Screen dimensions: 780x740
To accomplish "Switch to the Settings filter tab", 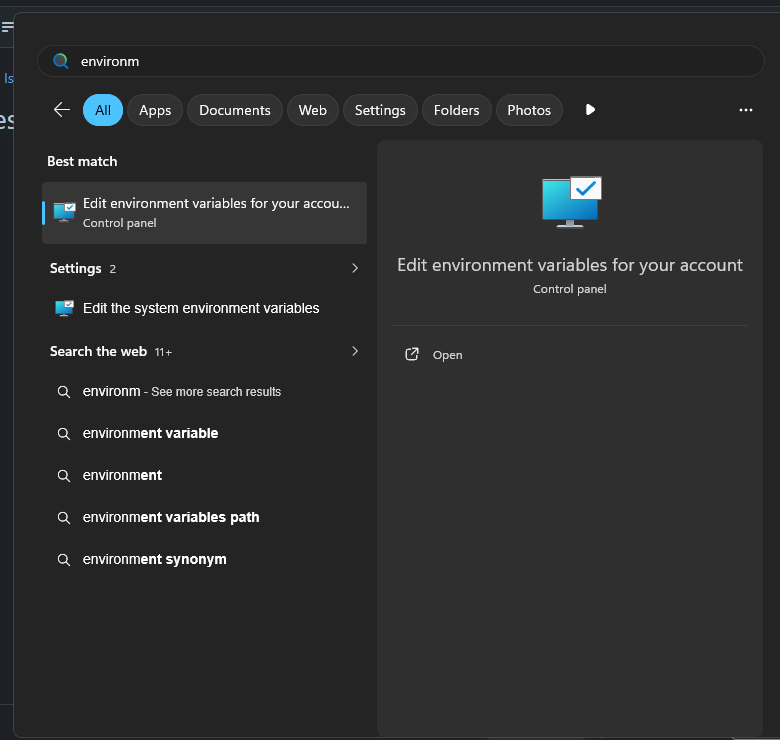I will pos(380,110).
